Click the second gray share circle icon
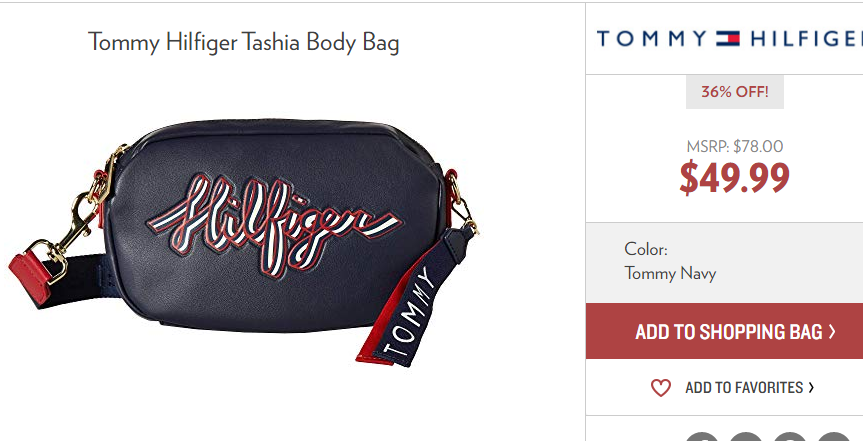The height and width of the screenshot is (441, 863). coord(746,437)
